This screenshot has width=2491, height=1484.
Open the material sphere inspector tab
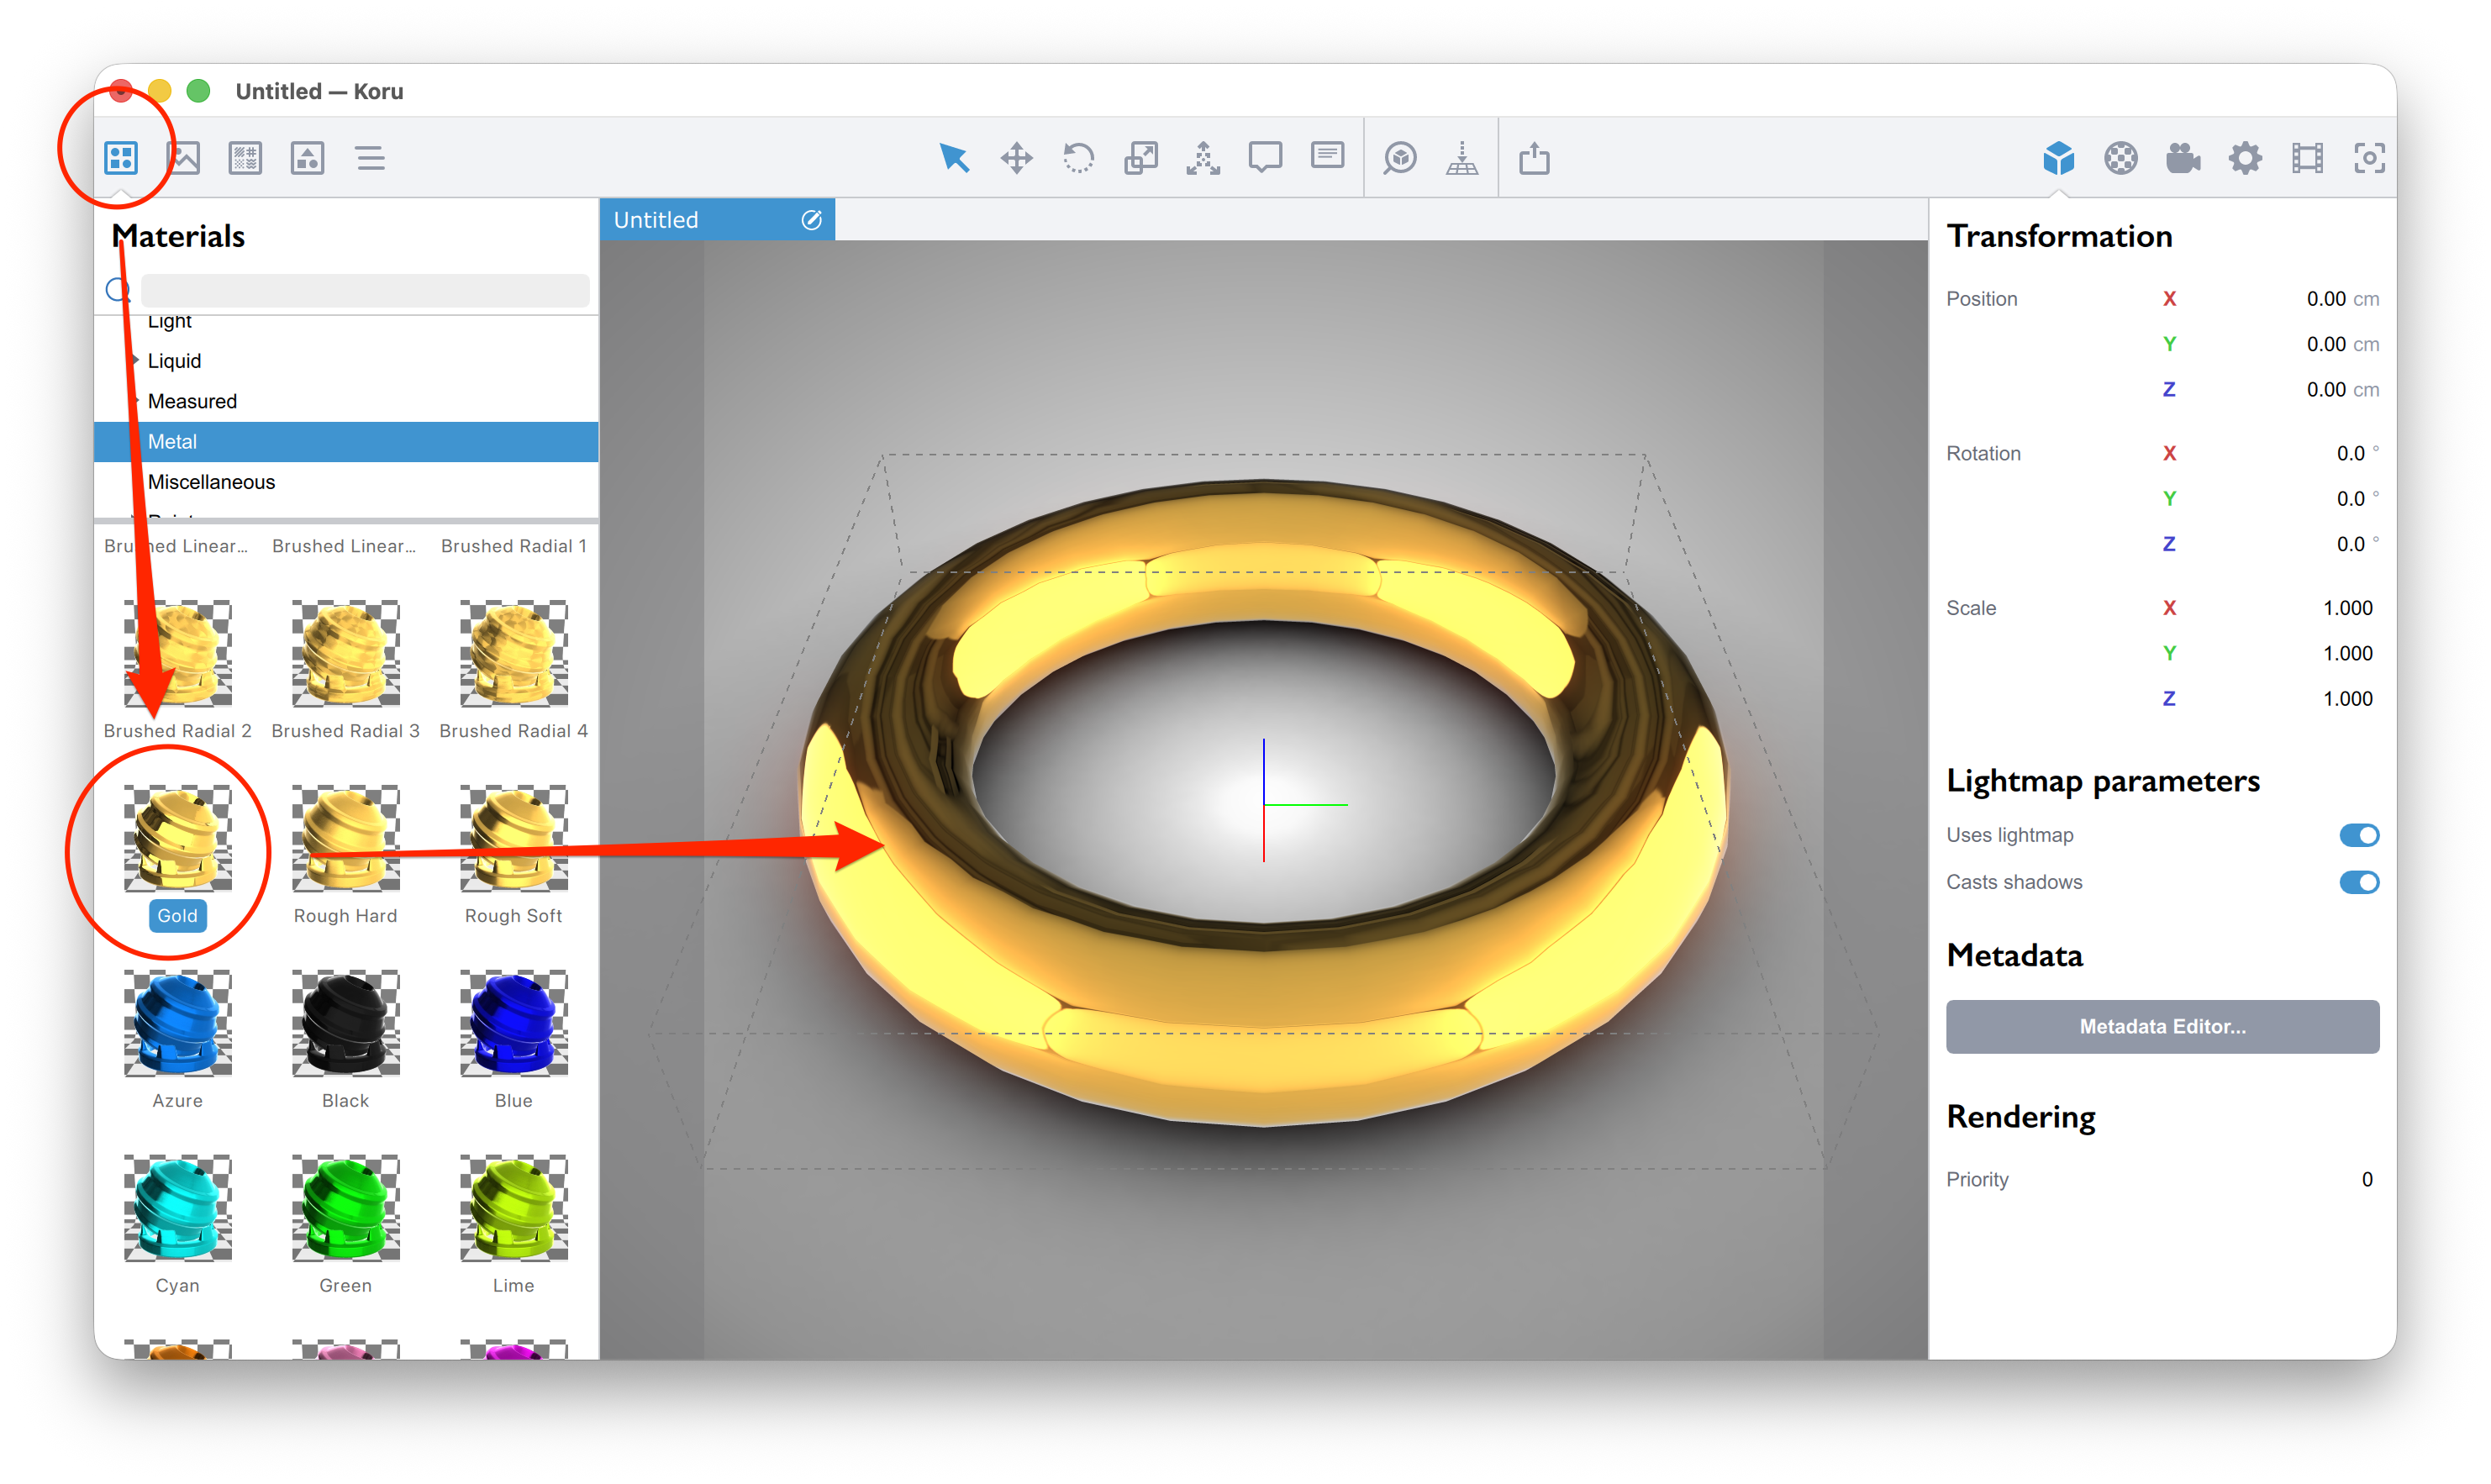(x=2120, y=158)
